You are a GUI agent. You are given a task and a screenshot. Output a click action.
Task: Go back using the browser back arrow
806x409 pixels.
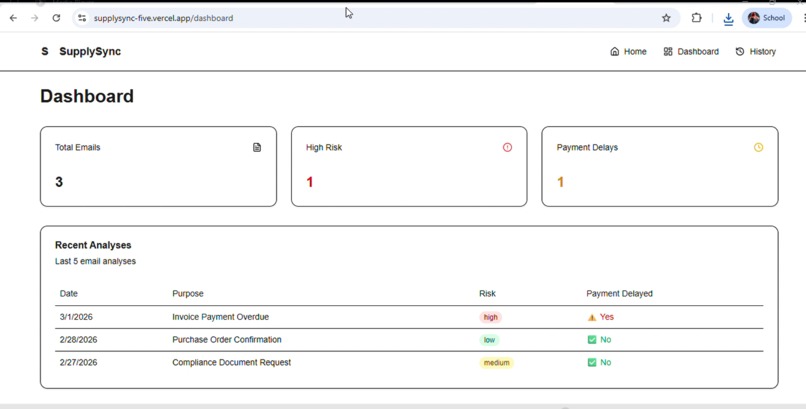coord(13,18)
